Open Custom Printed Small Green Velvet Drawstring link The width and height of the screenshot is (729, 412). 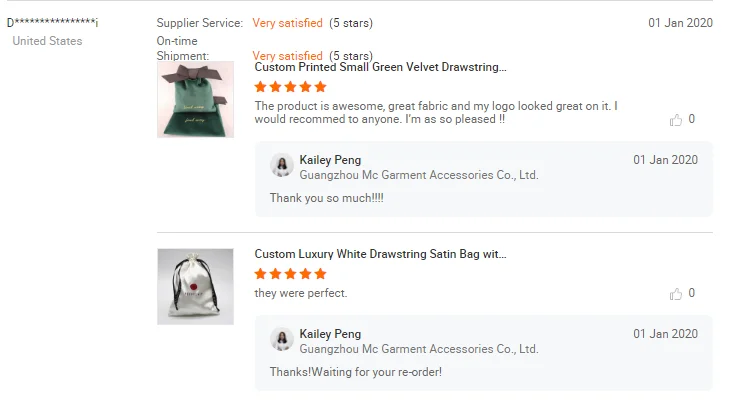tap(380, 68)
